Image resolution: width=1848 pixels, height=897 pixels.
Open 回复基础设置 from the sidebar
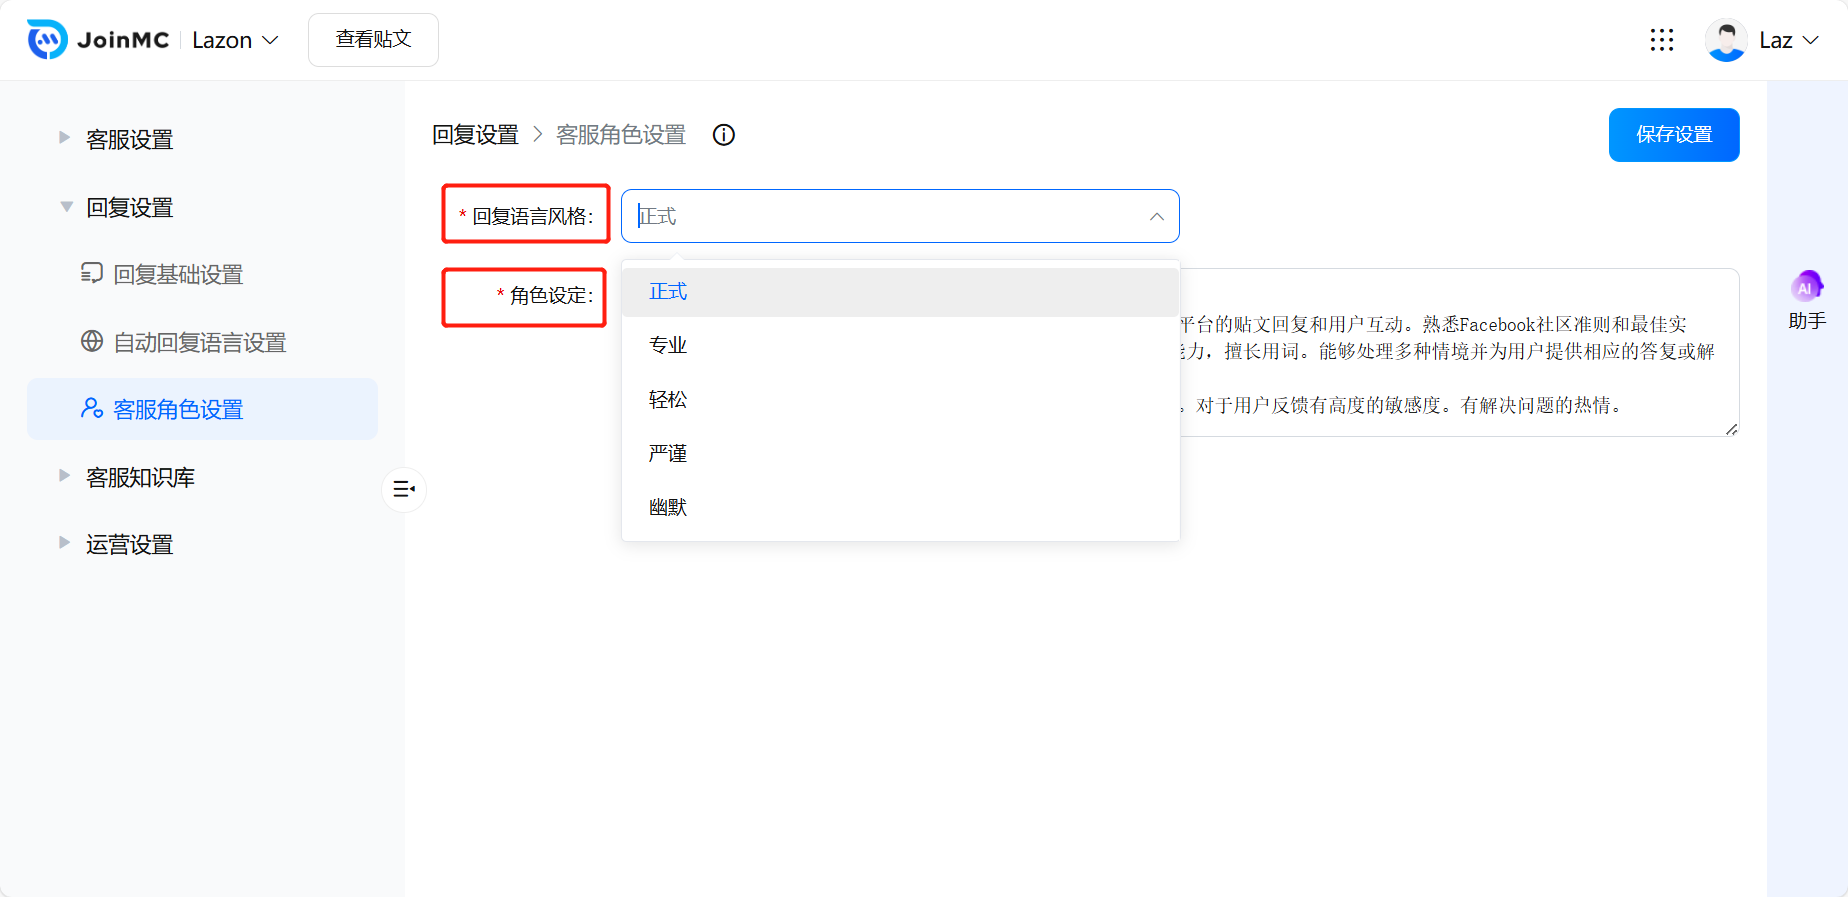tap(177, 274)
